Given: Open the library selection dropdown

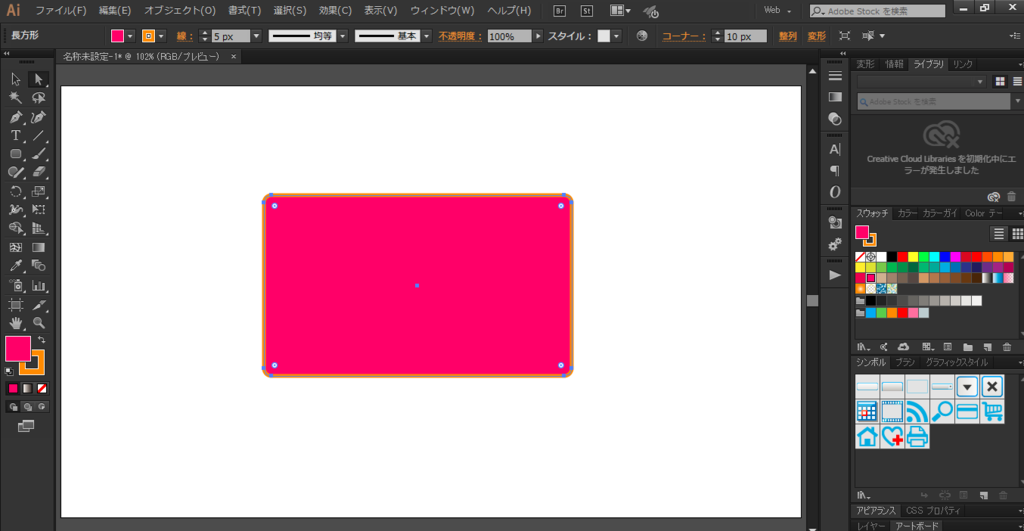Looking at the screenshot, I should 921,82.
